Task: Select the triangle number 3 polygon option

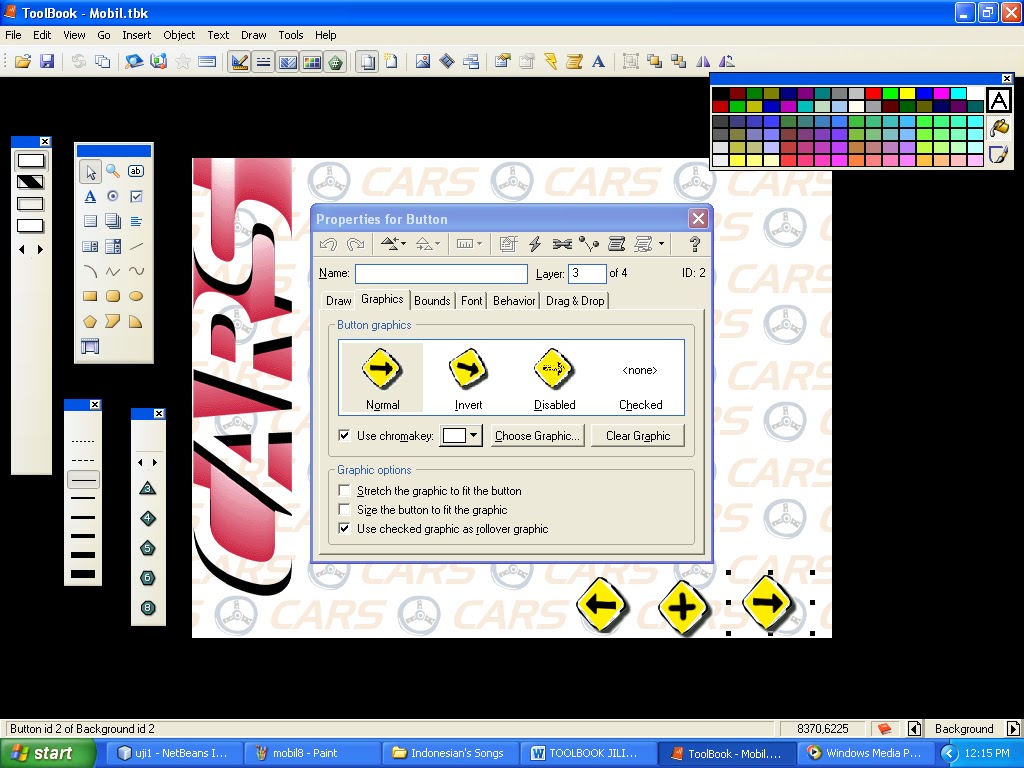Action: pyautogui.click(x=148, y=488)
